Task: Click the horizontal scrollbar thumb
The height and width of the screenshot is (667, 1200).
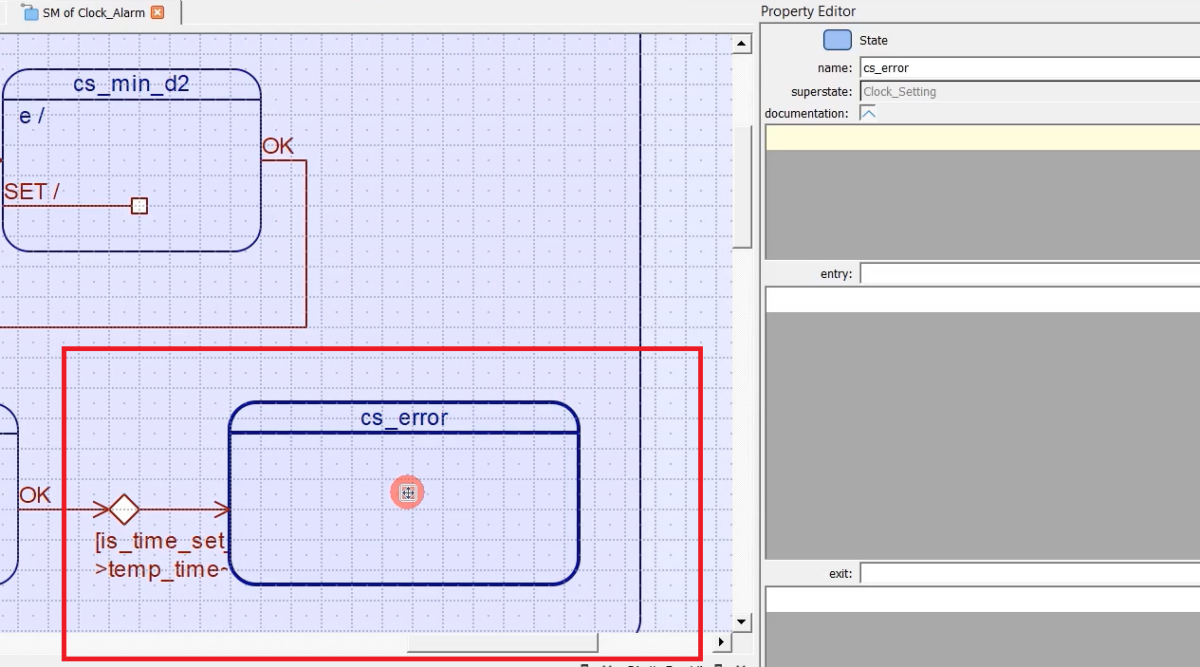Action: tap(502, 641)
